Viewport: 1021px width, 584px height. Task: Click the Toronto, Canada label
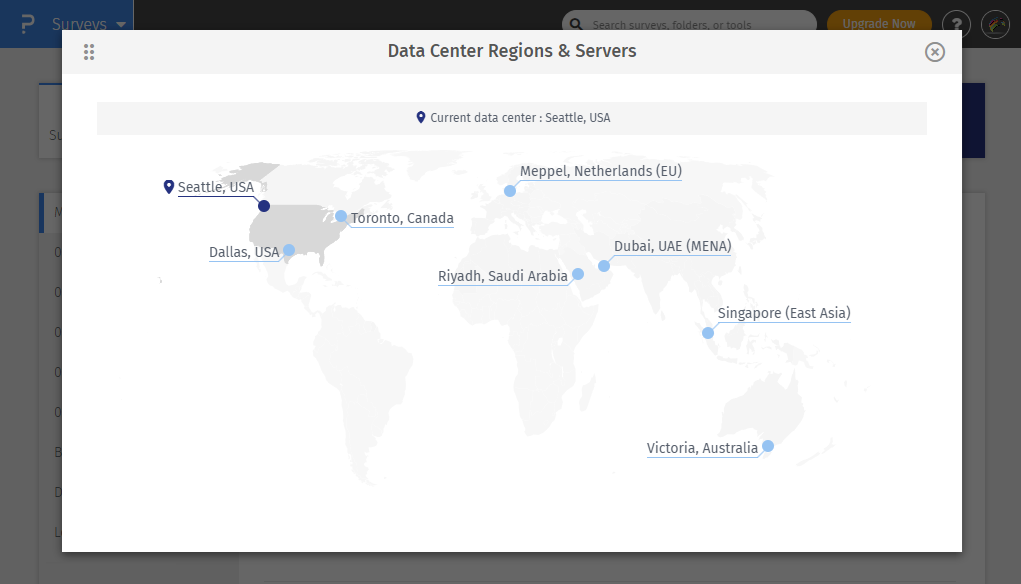pyautogui.click(x=402, y=218)
